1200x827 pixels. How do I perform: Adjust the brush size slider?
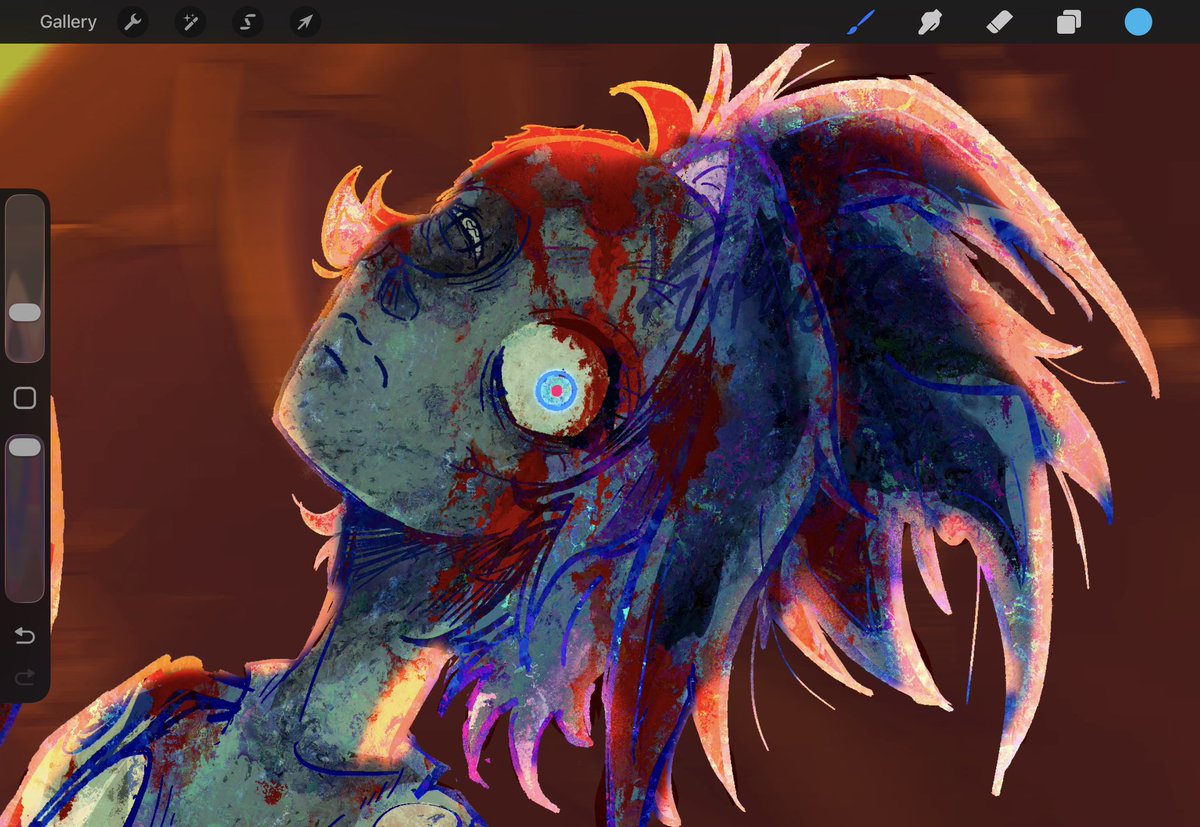25,278
